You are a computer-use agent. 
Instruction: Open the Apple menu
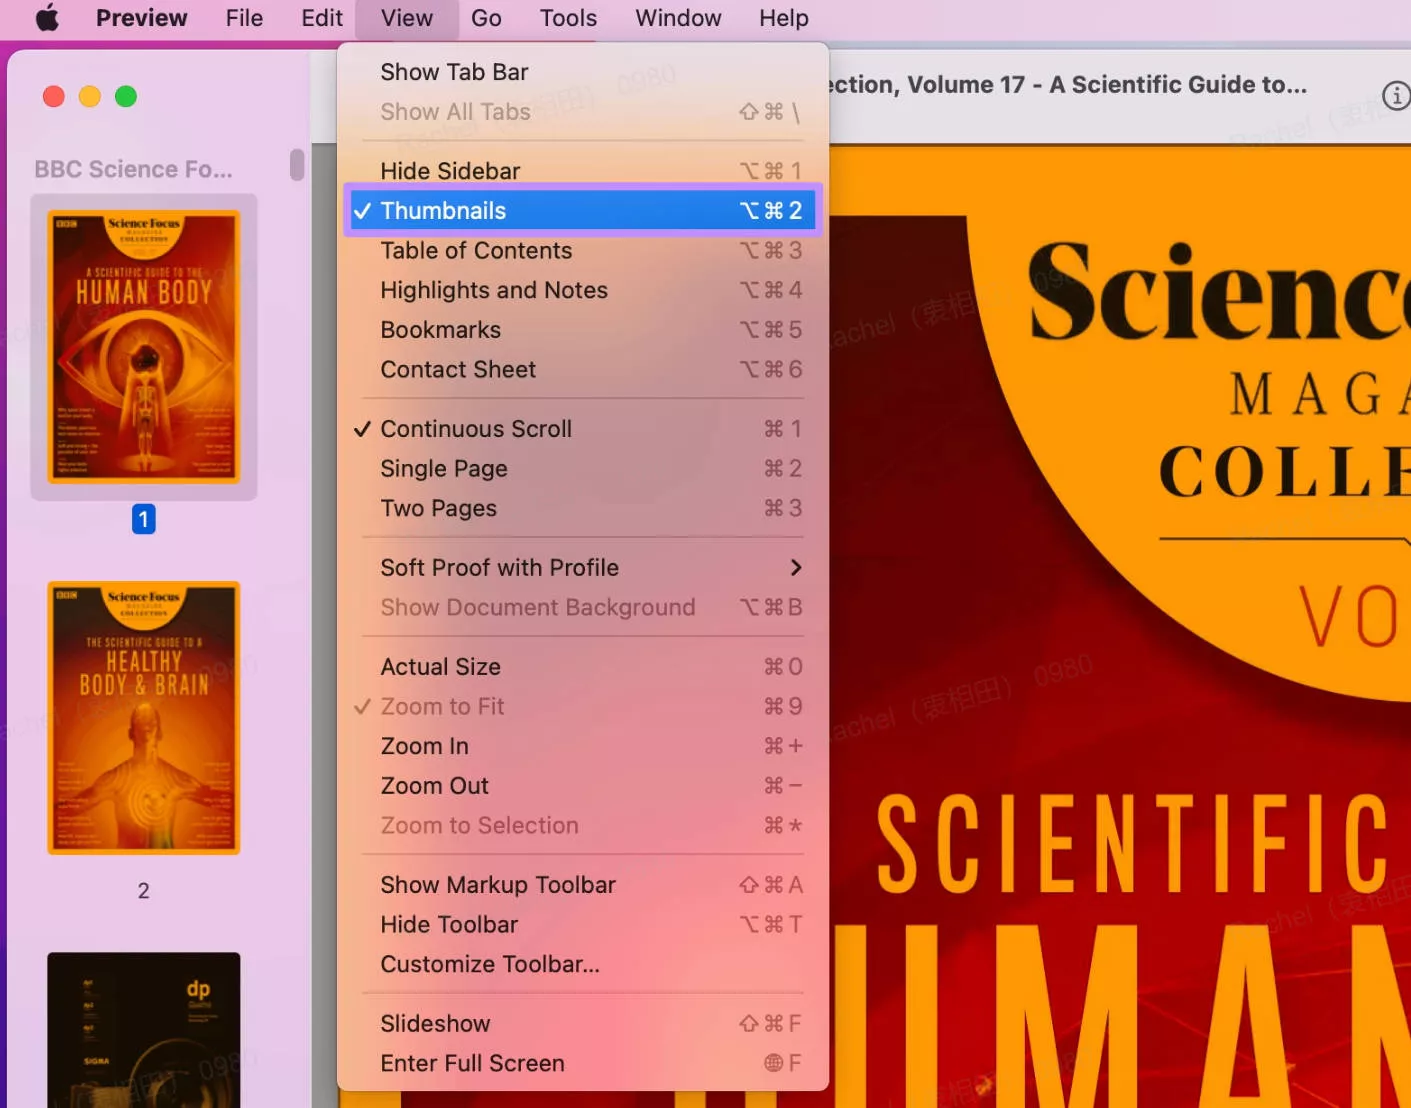click(47, 18)
